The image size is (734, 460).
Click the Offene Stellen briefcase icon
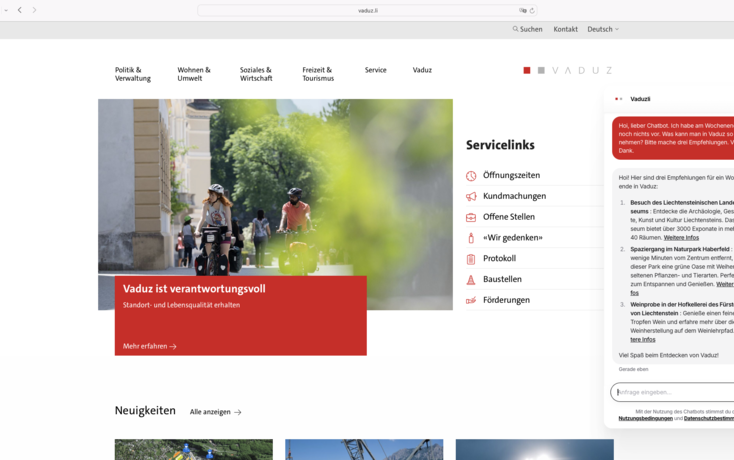pos(471,217)
